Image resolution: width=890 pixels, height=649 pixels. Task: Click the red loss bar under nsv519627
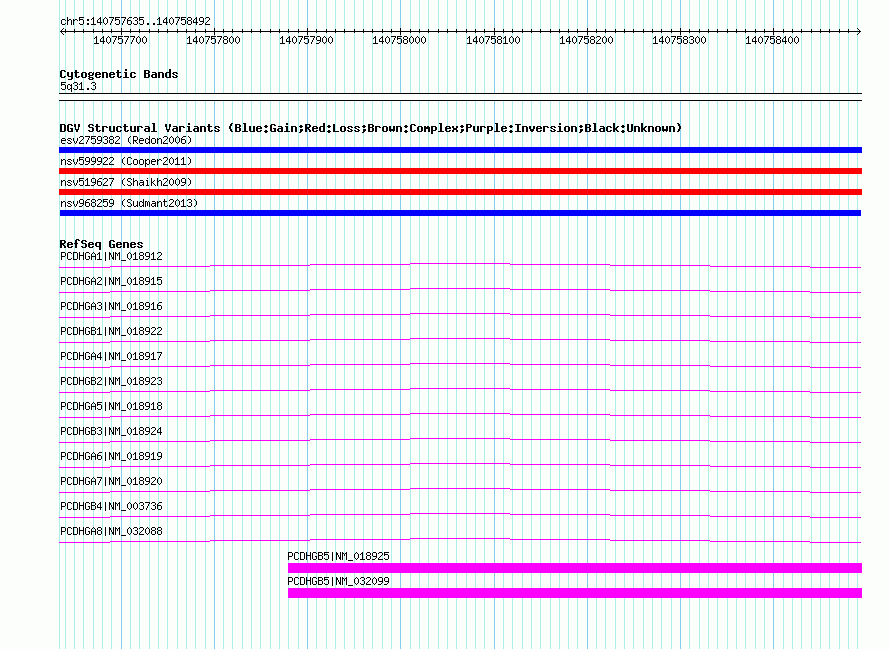[x=460, y=192]
